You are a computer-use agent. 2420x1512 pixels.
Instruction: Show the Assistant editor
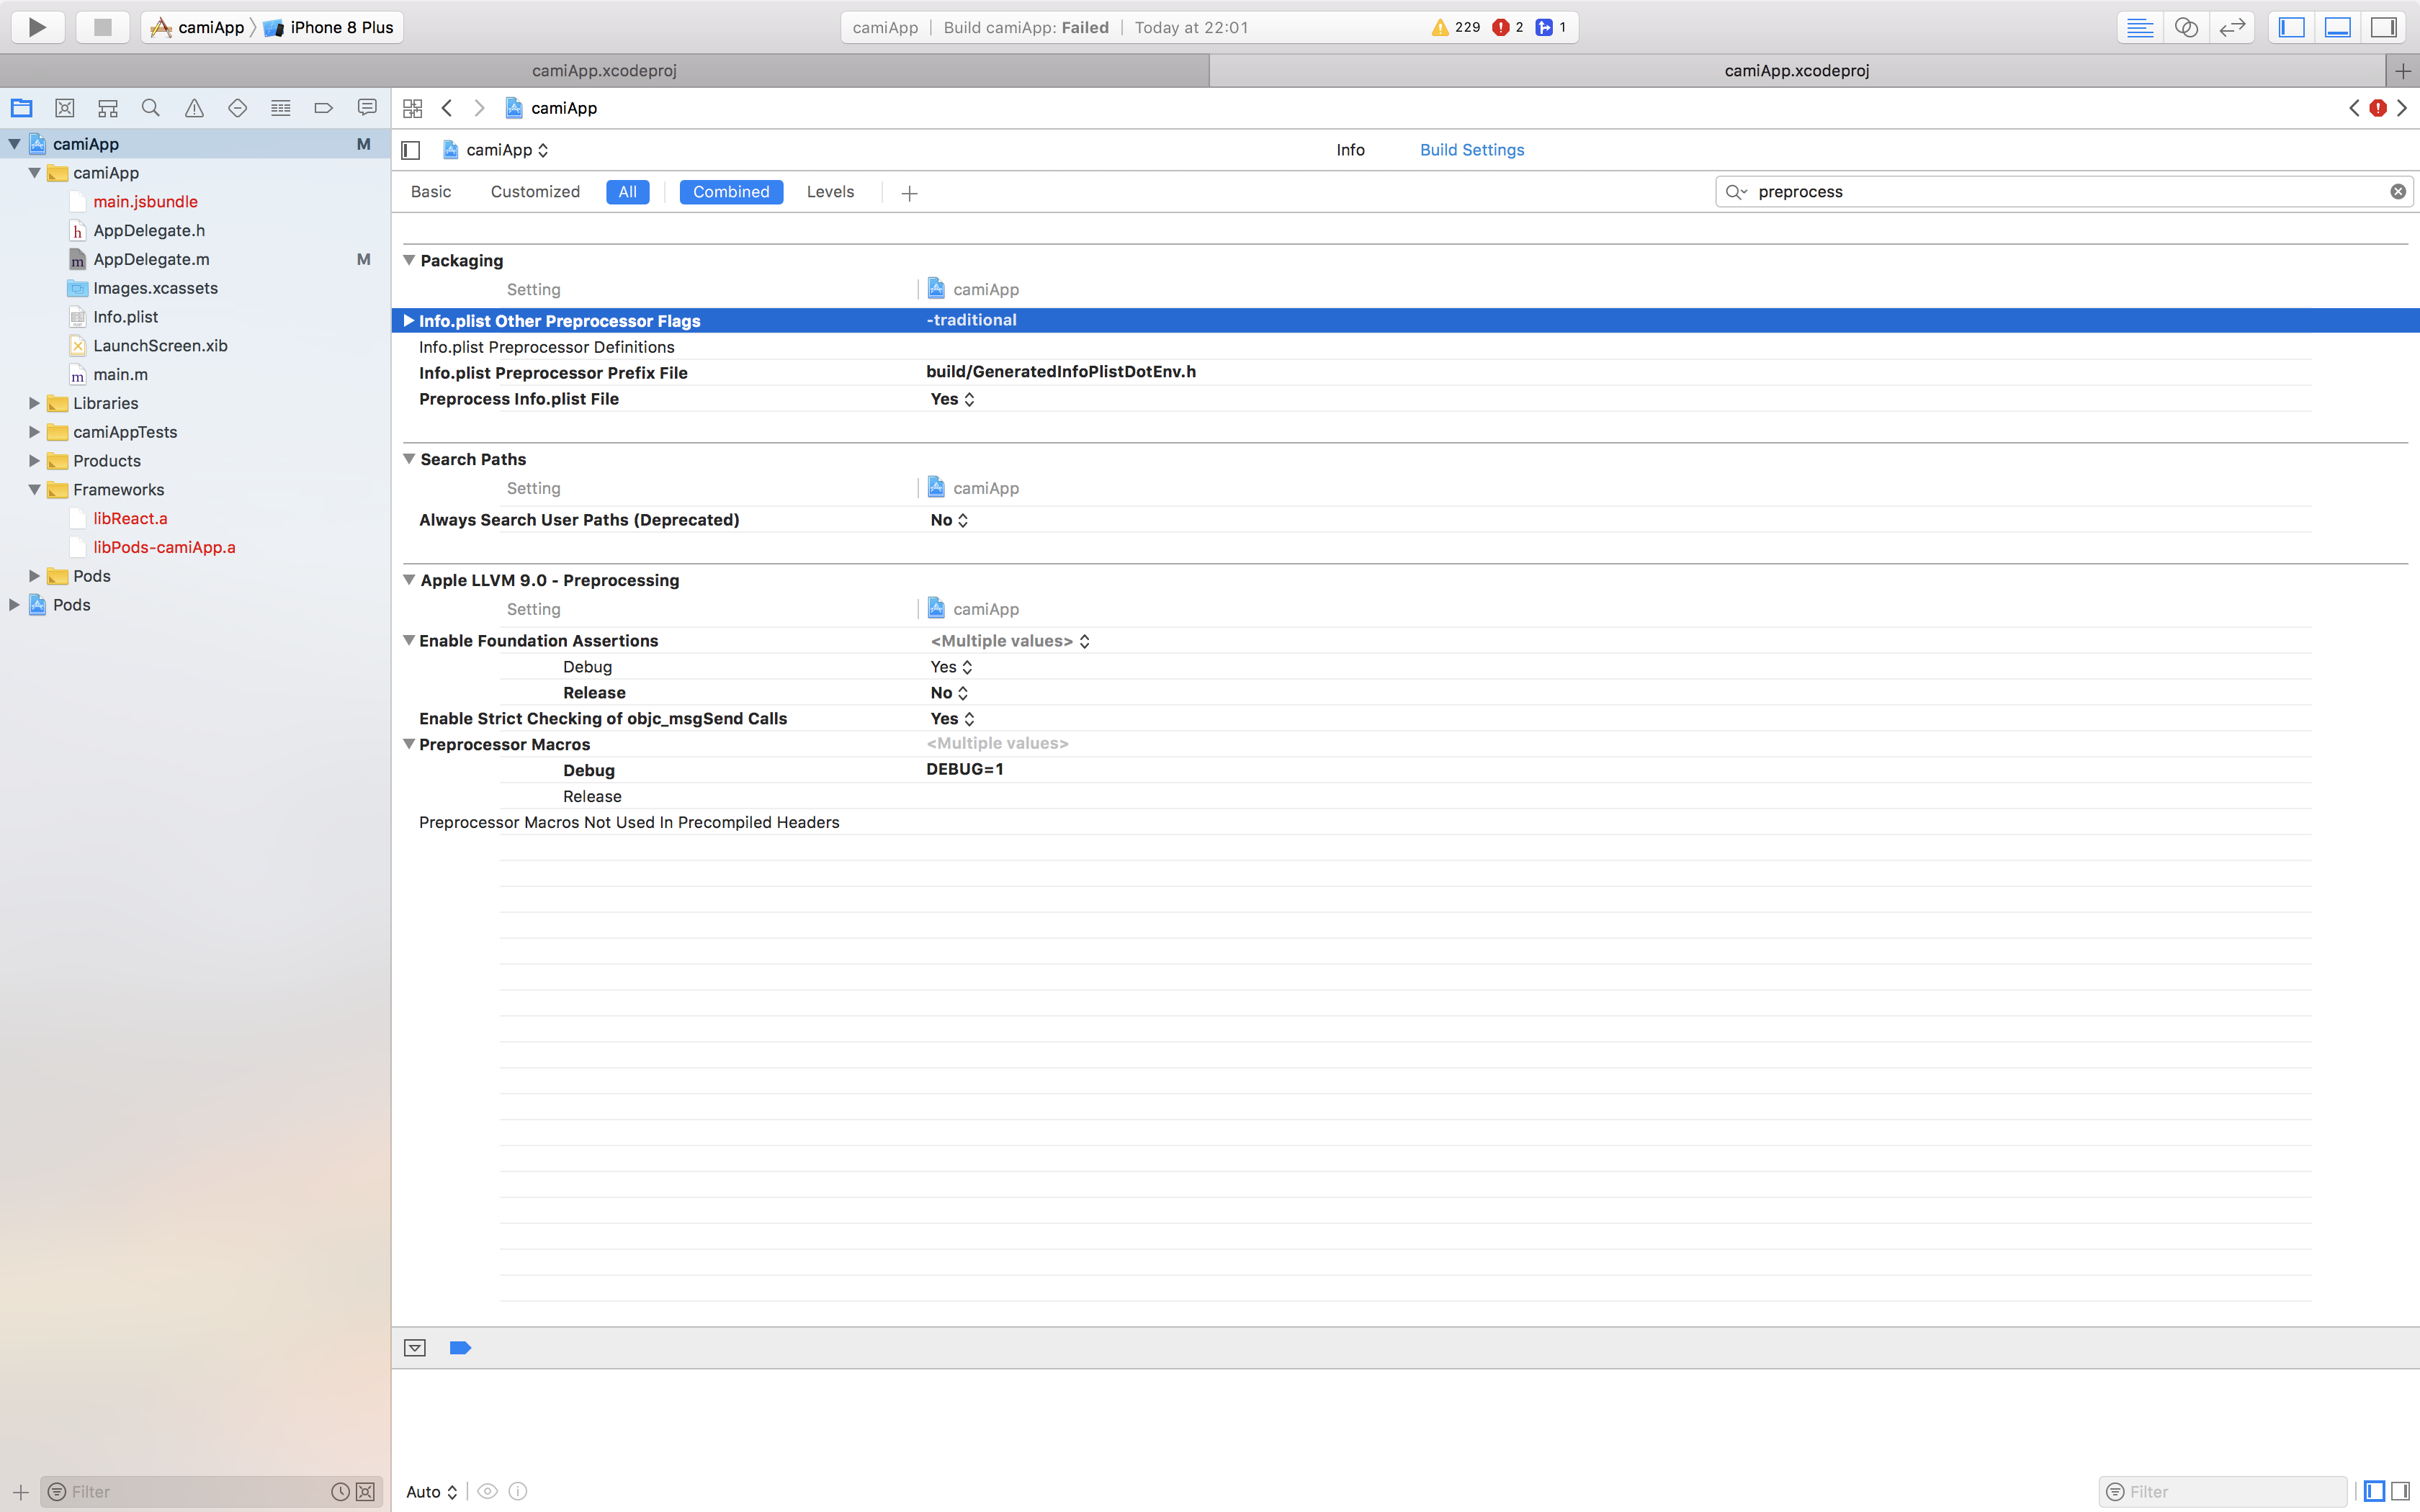[2186, 27]
